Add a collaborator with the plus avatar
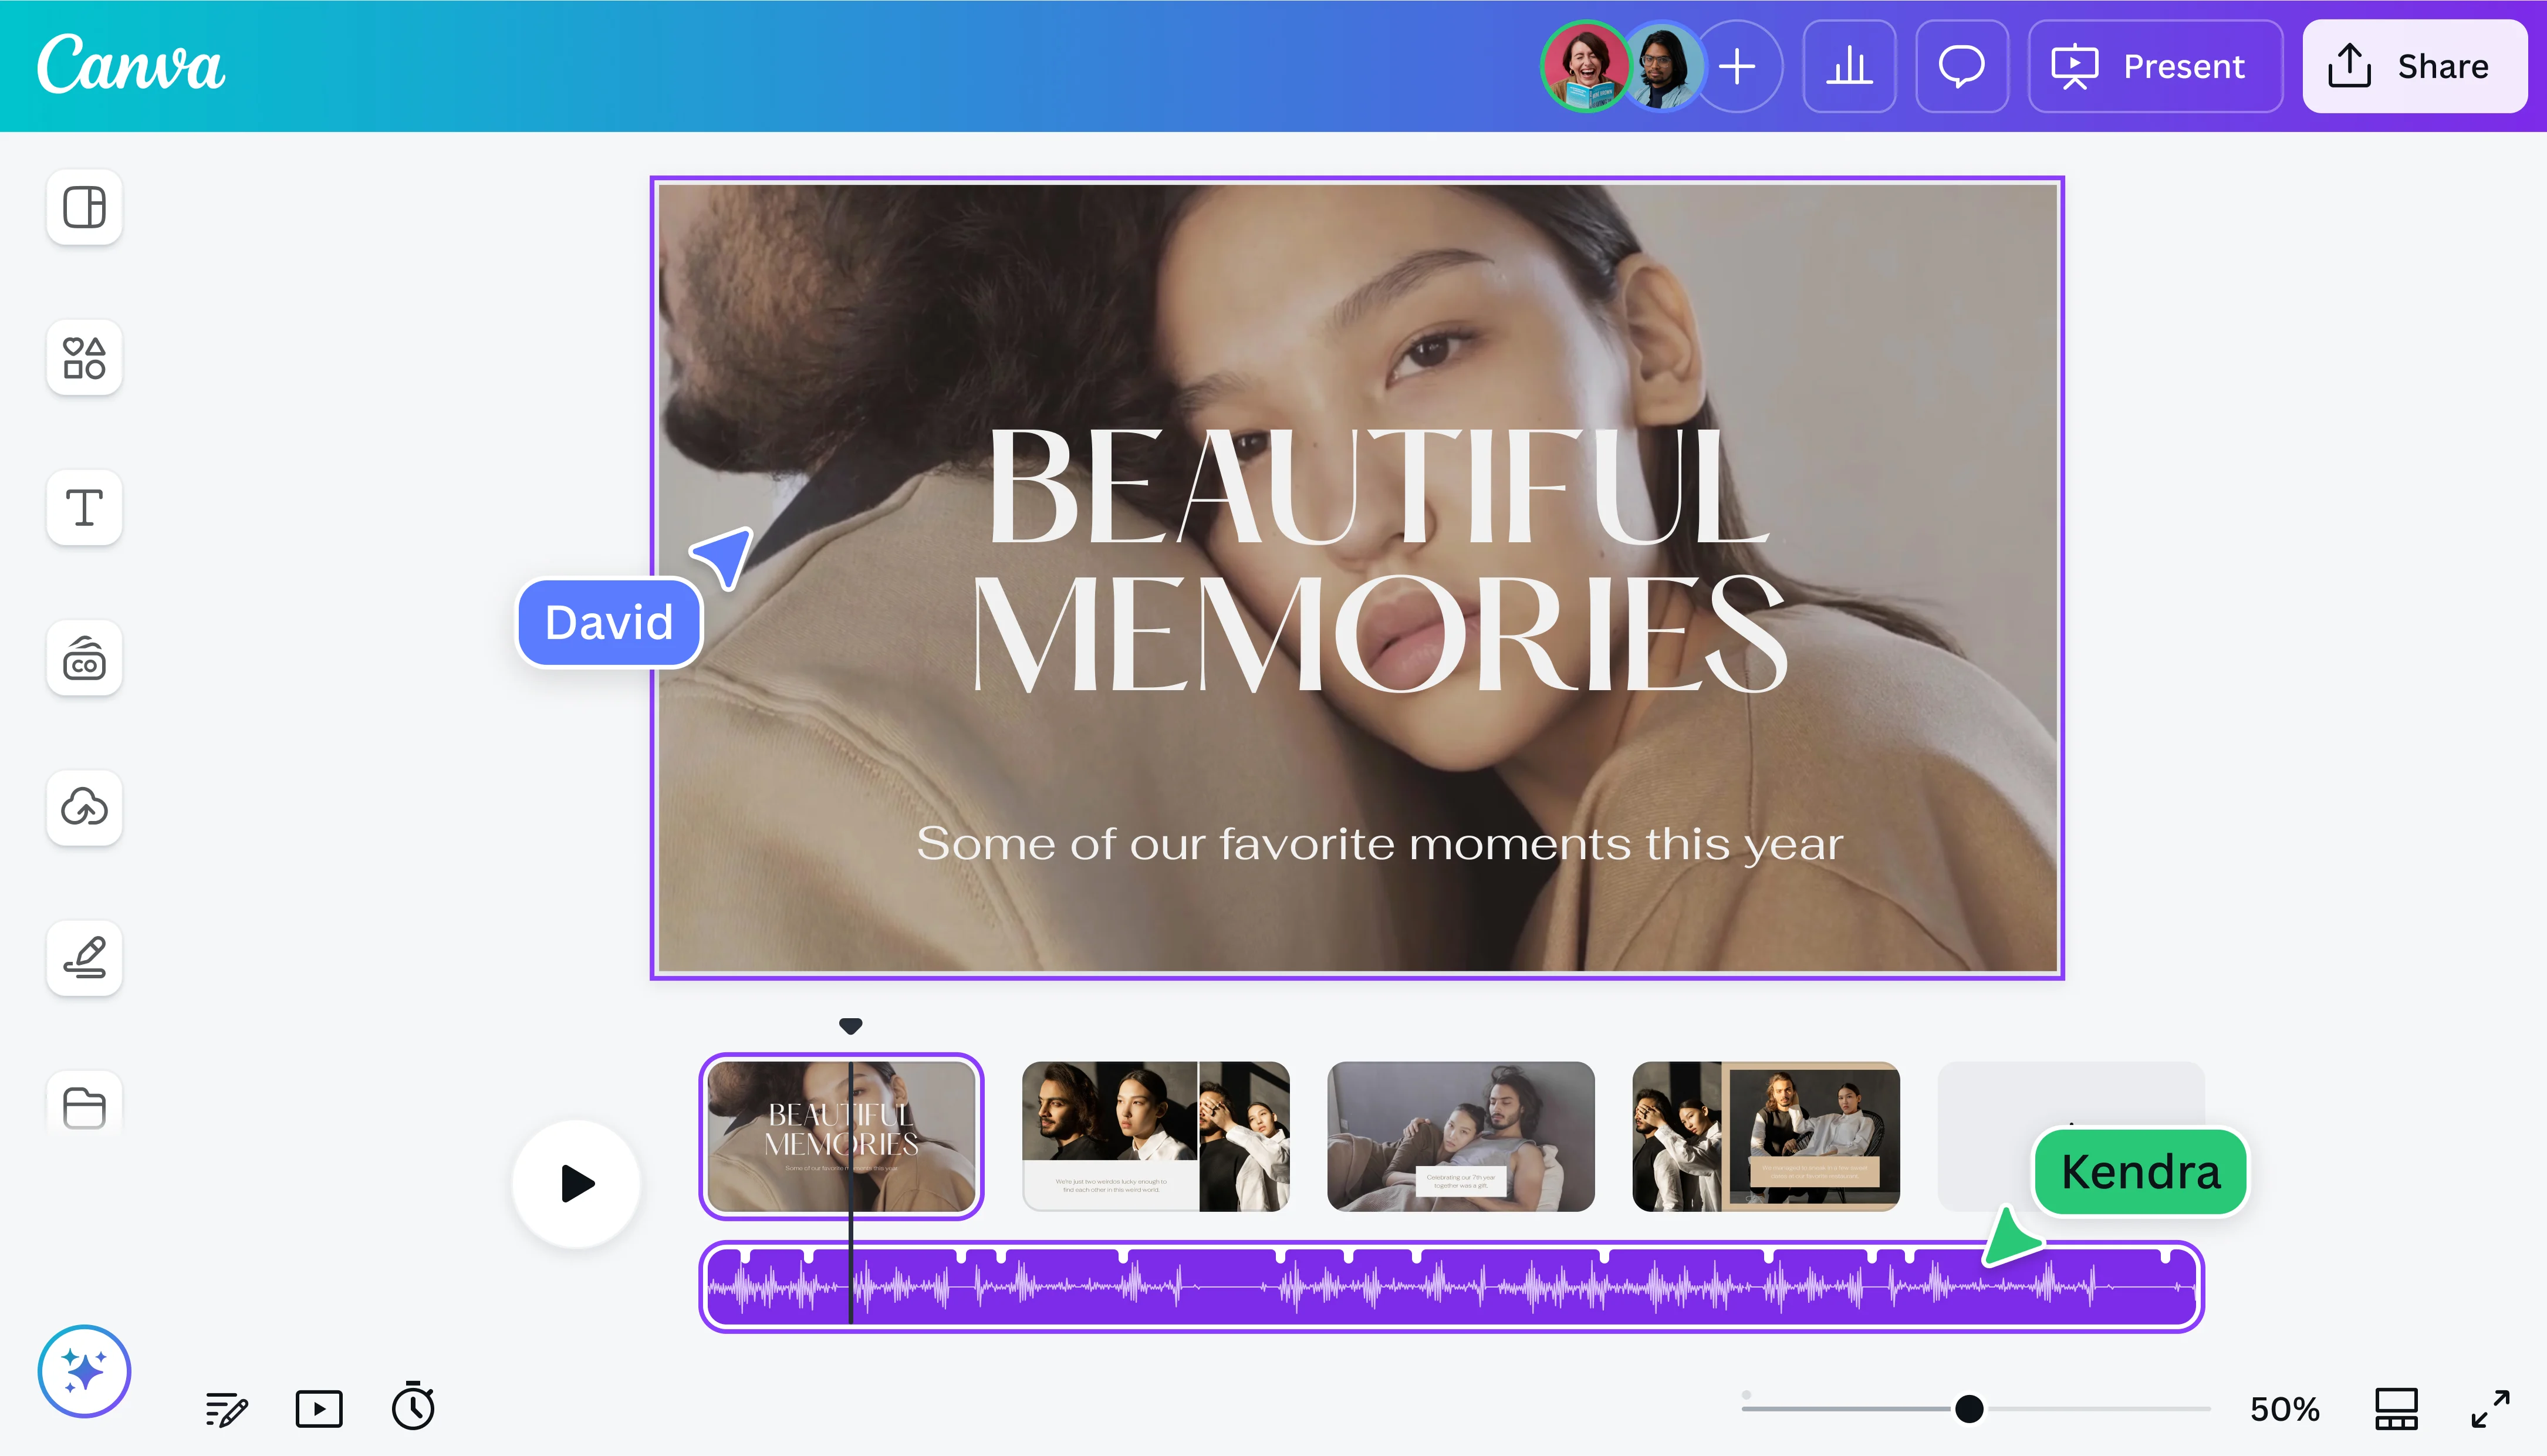 coord(1737,66)
